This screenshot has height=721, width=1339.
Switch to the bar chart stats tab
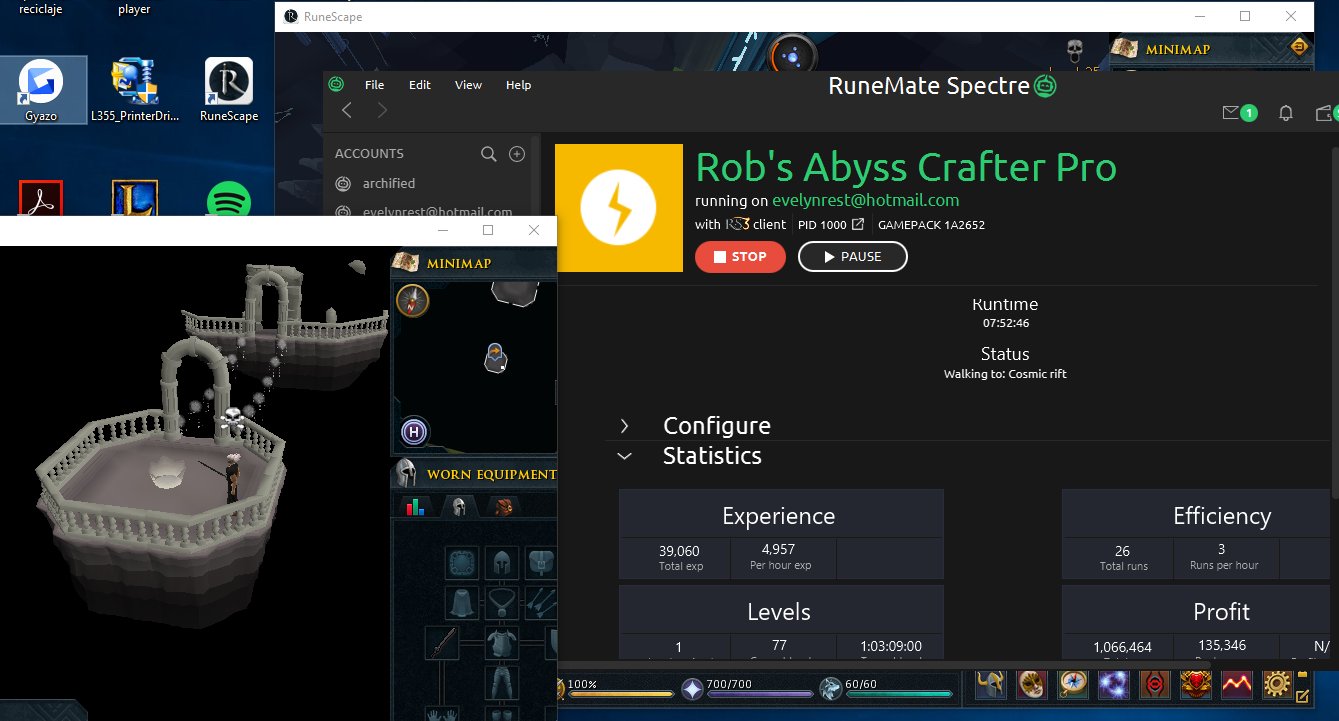[x=417, y=507]
